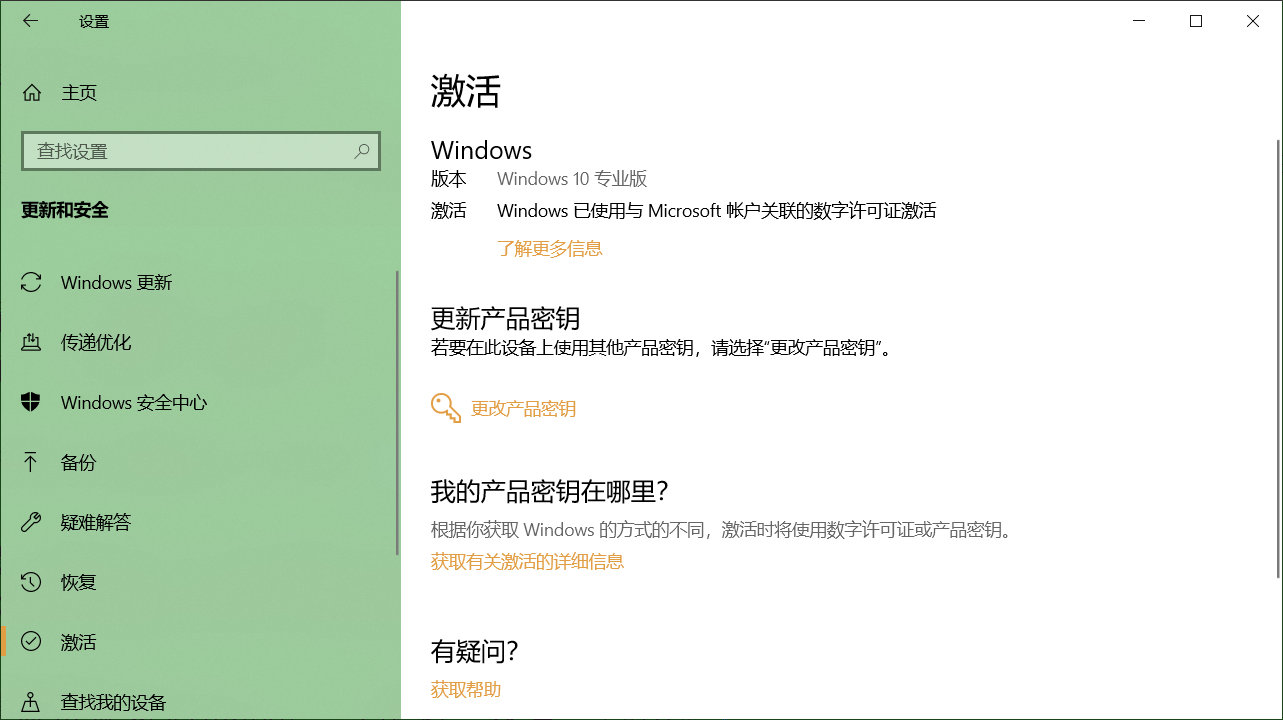Viewport: 1283px width, 720px height.
Task: Open 了解更多信息 link
Action: coord(549,247)
